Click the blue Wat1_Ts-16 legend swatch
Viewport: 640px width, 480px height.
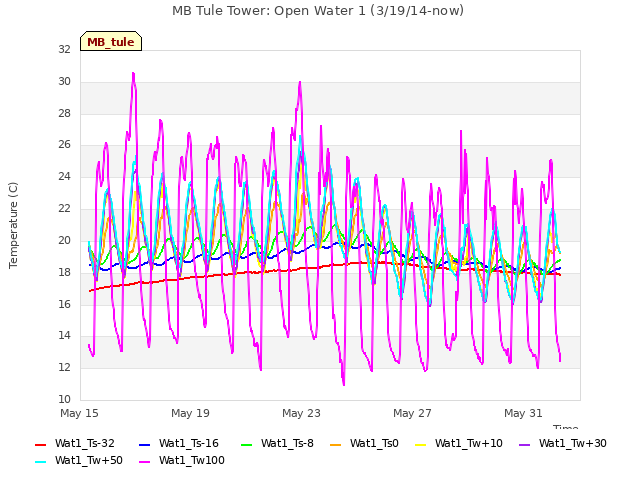pyautogui.click(x=144, y=444)
